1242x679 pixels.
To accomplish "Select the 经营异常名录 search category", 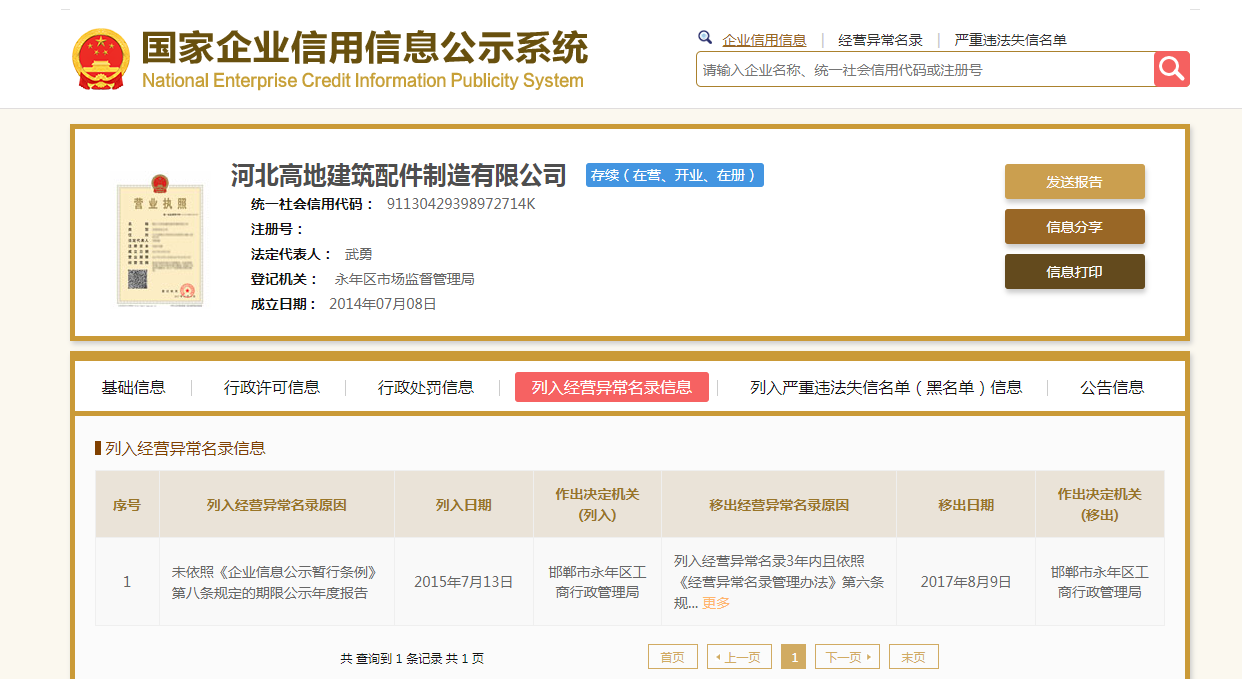I will (880, 40).
